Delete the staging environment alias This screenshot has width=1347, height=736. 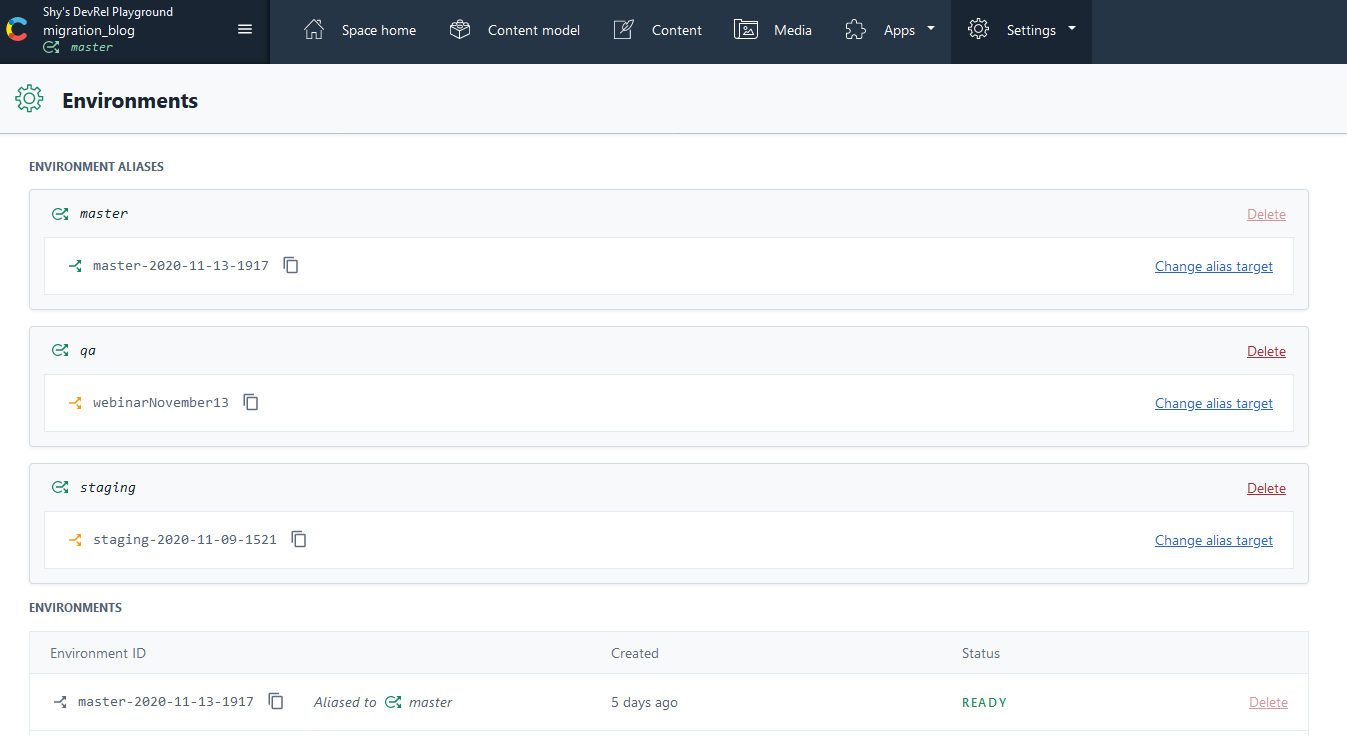1266,488
